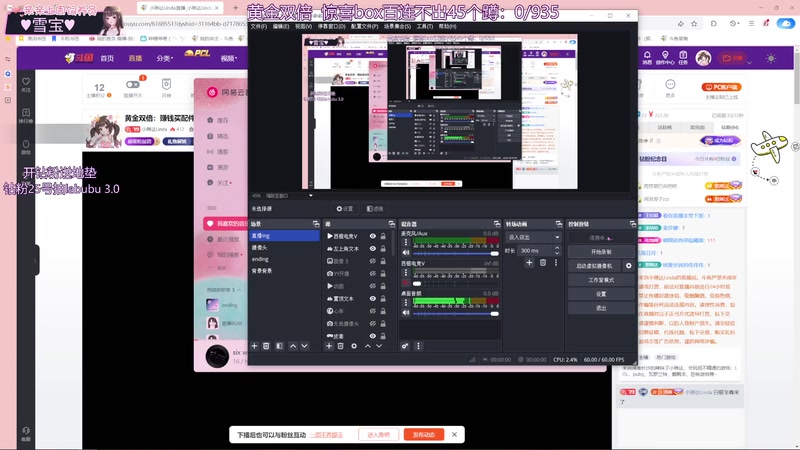This screenshot has height=450, width=800.
Task: Open 文件(F) menu in OBS
Action: tap(259, 26)
